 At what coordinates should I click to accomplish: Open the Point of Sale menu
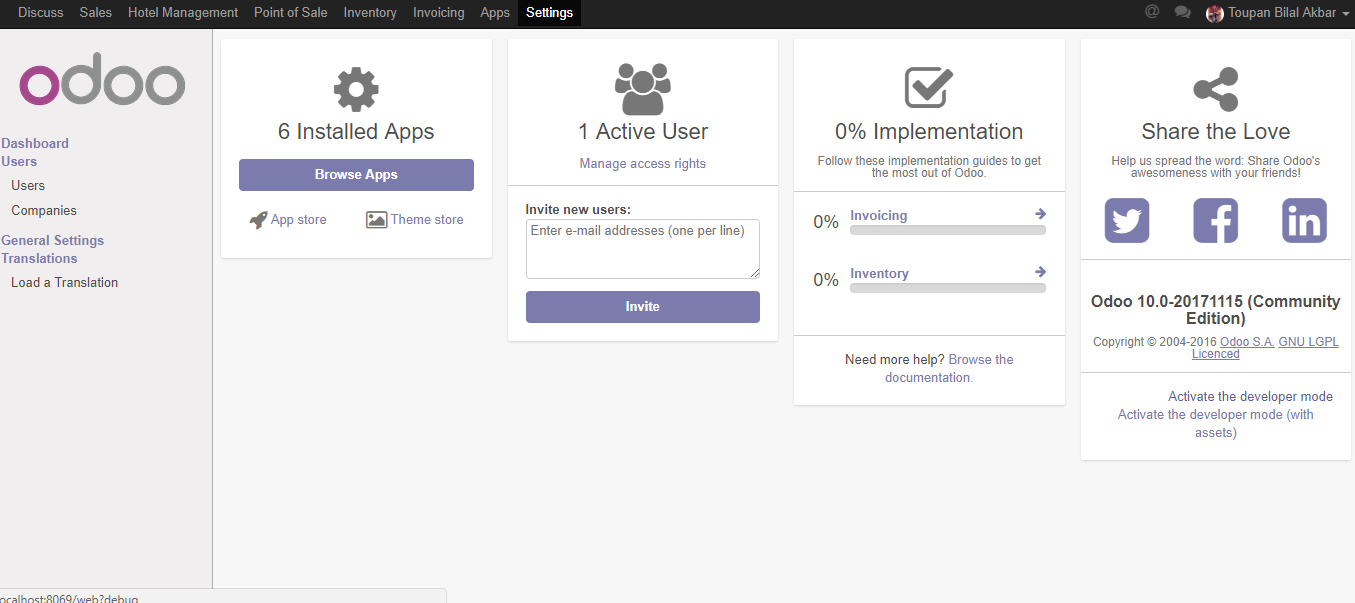click(290, 12)
